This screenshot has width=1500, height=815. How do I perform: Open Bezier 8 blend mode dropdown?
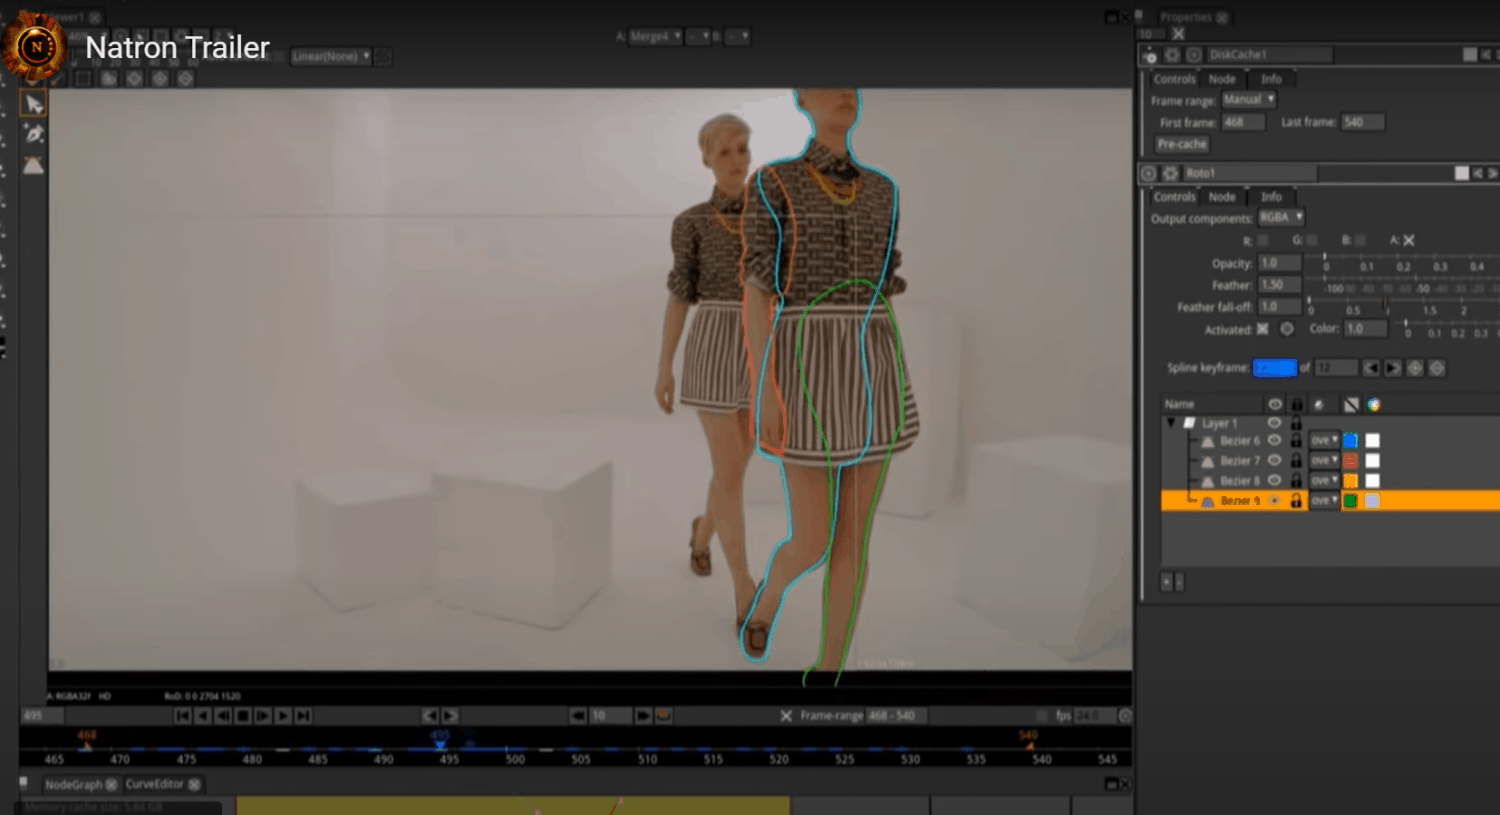click(1324, 481)
